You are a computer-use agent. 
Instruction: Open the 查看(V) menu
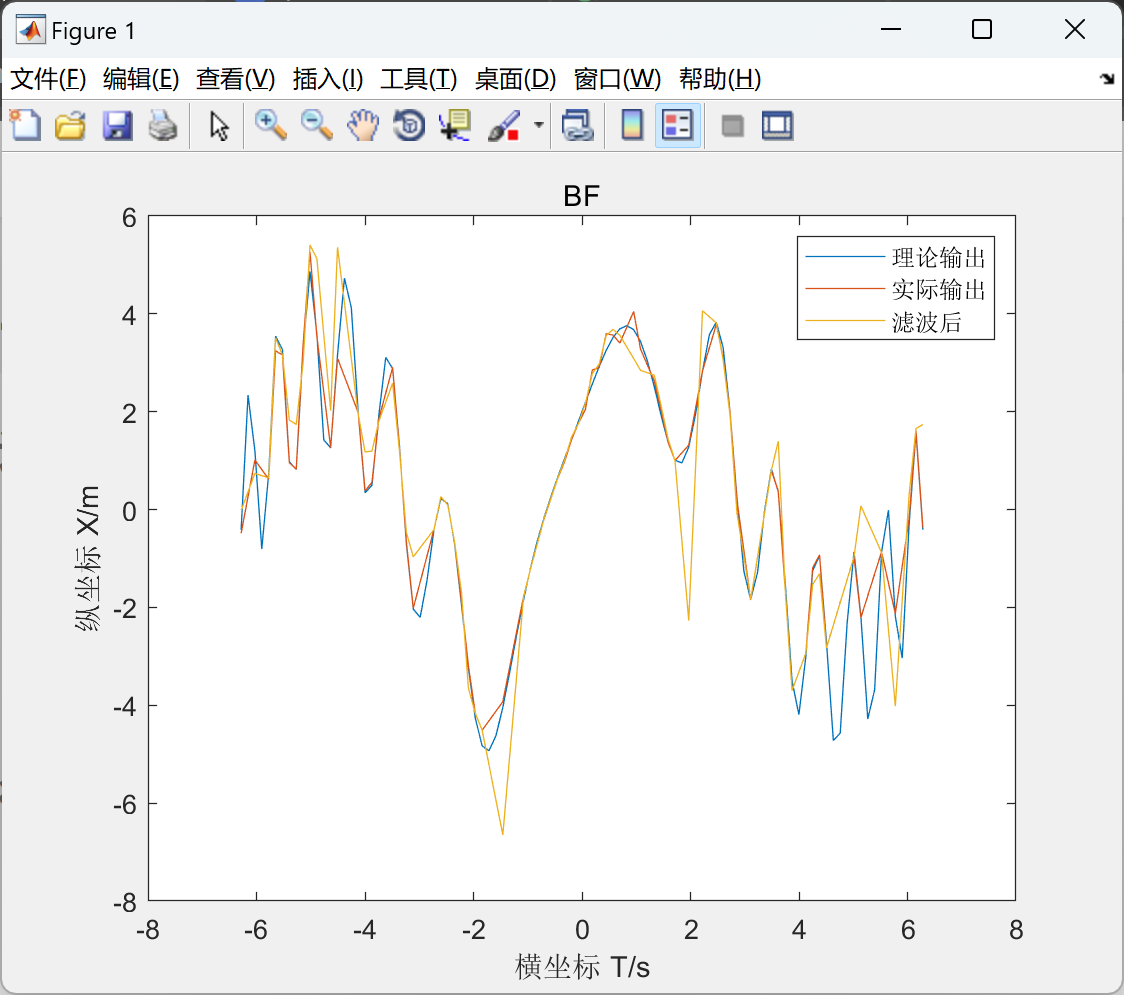(x=235, y=79)
